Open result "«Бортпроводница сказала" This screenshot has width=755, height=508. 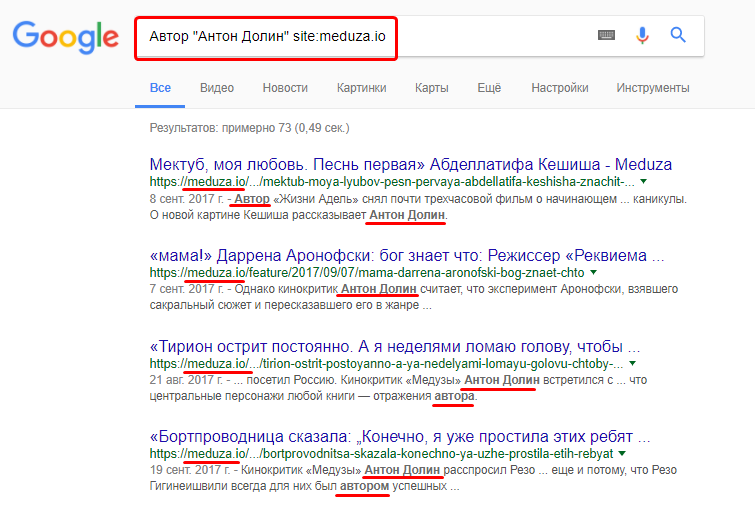point(400,437)
